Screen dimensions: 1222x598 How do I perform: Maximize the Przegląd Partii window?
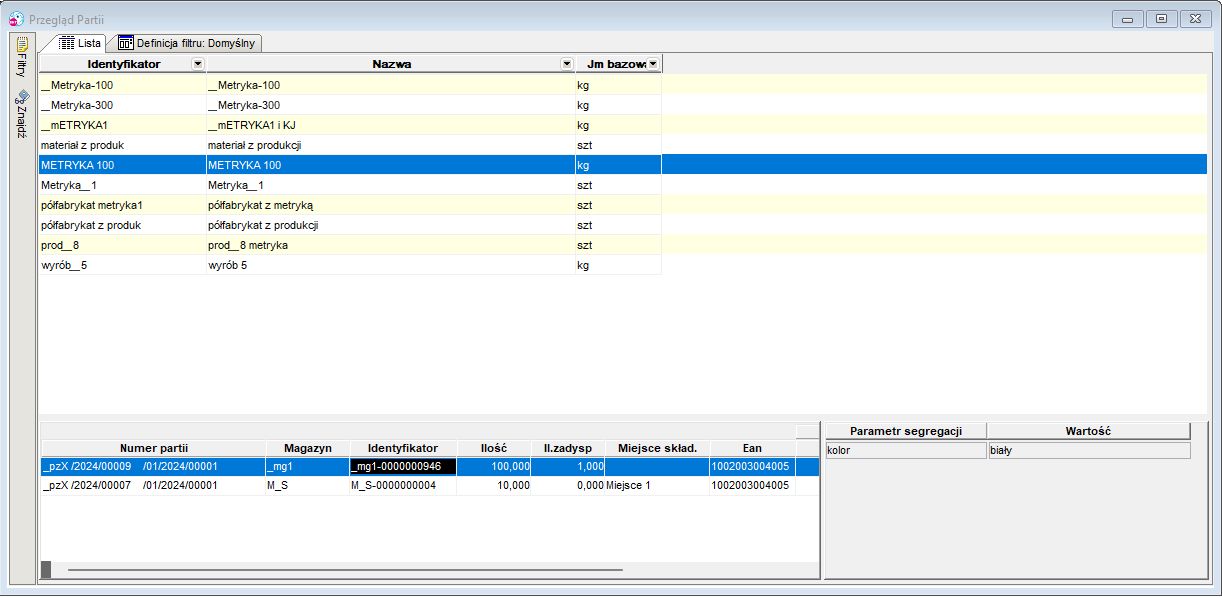click(1161, 19)
